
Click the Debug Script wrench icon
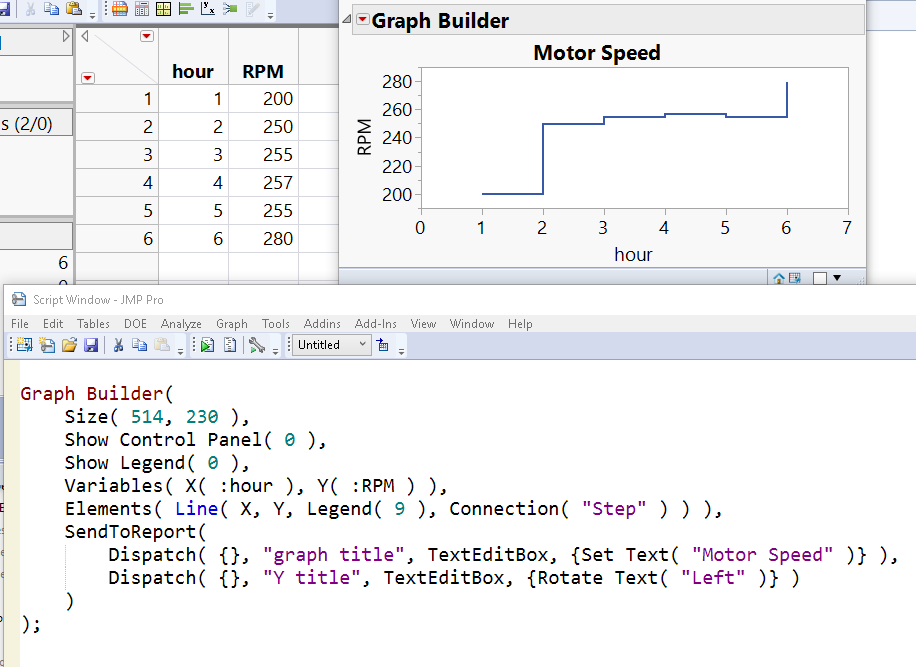[257, 345]
